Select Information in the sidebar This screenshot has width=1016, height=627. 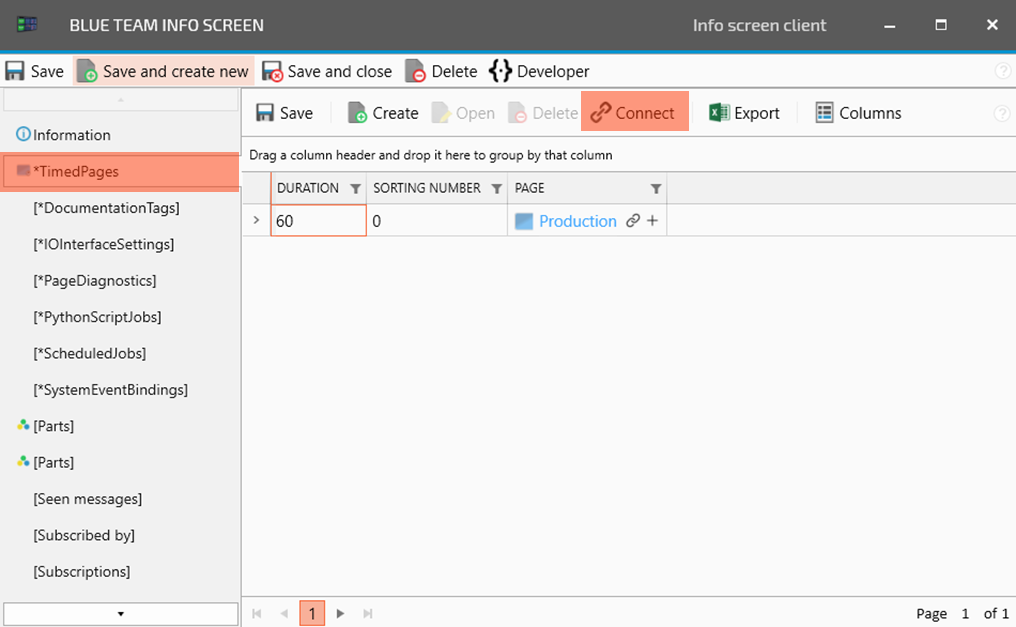[x=71, y=135]
